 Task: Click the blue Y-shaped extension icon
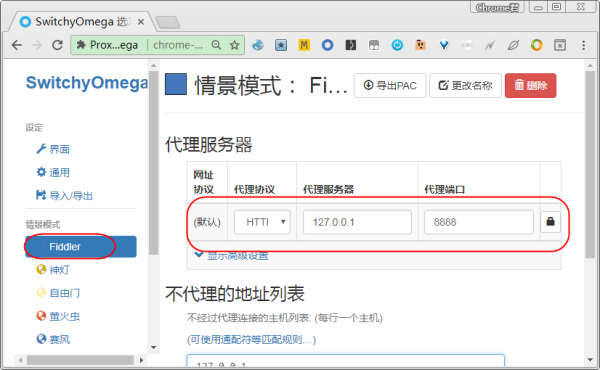pos(444,45)
